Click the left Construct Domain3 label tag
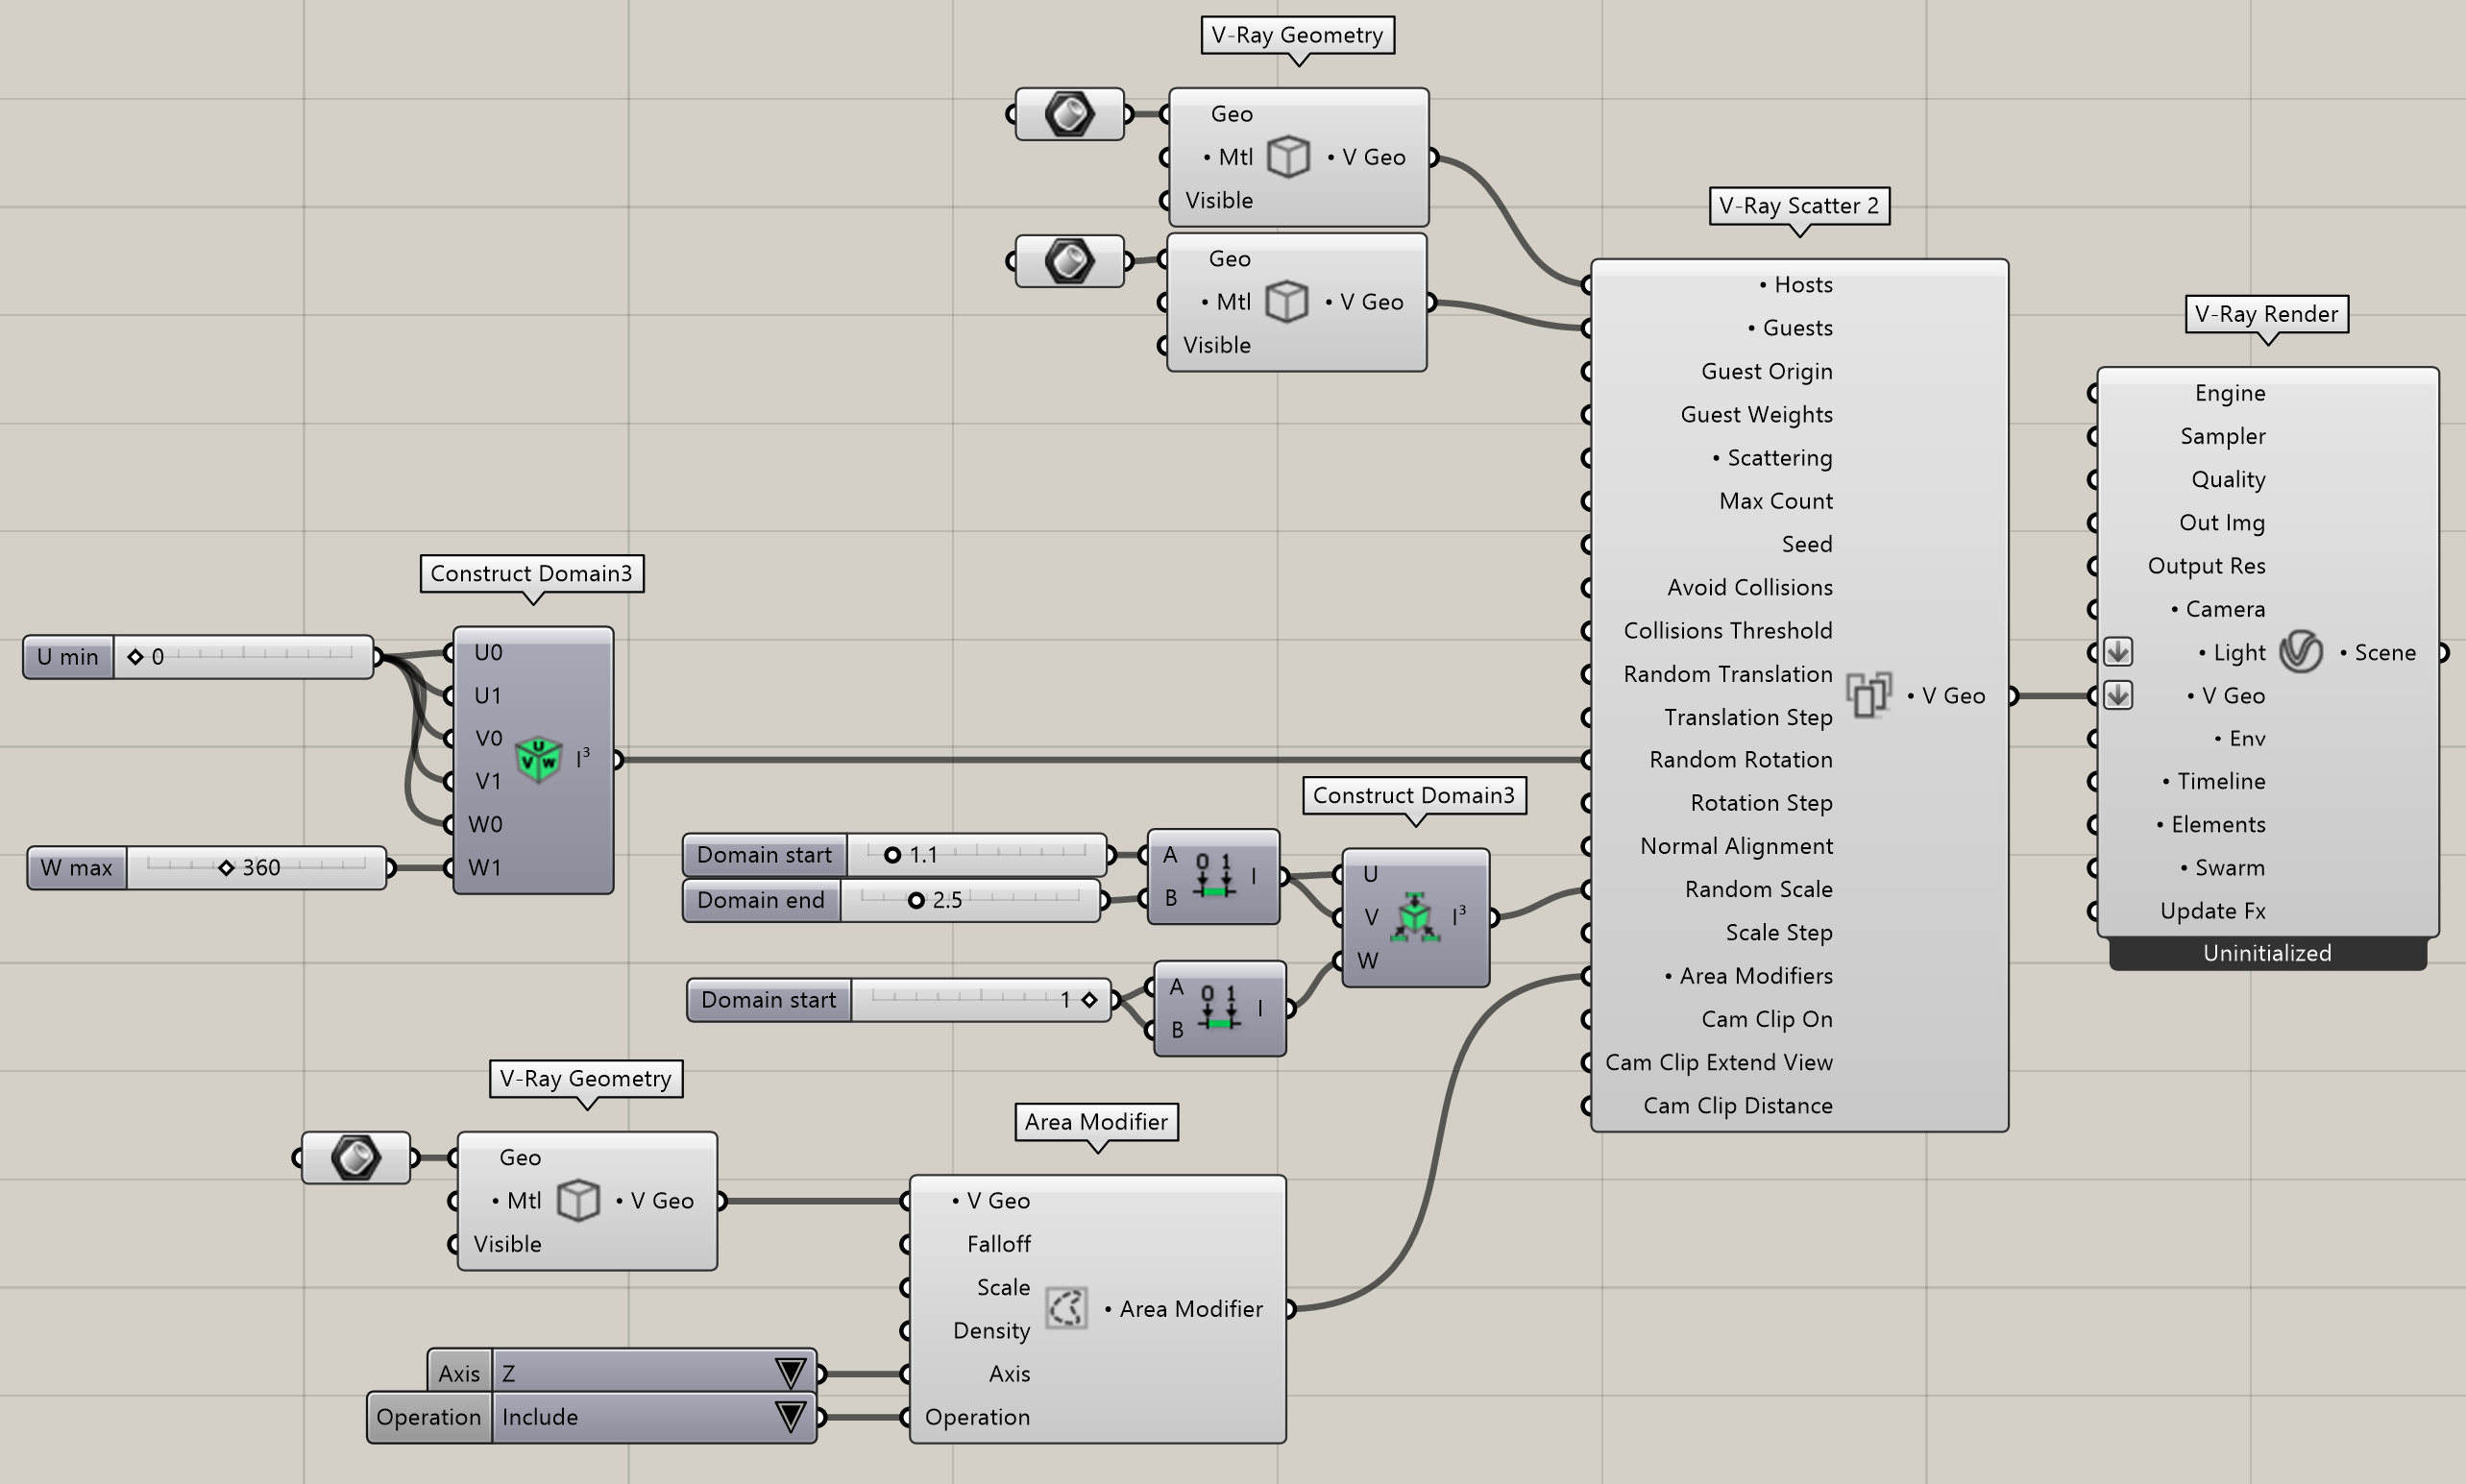Screen dimensions: 2466x1484 pyautogui.click(x=531, y=574)
